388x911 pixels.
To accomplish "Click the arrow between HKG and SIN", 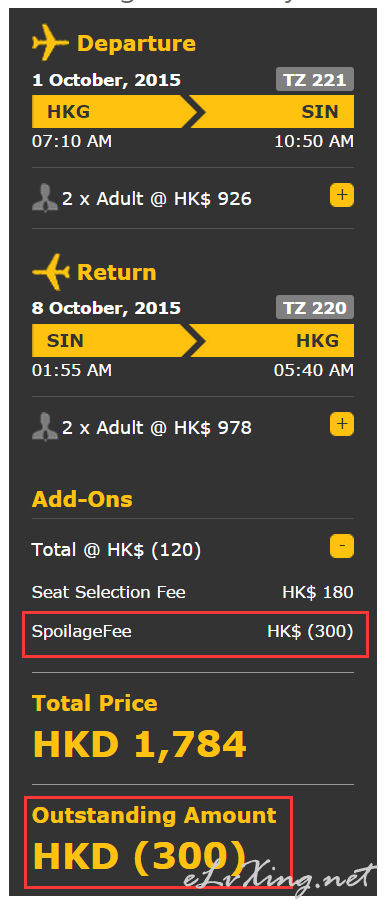I will pyautogui.click(x=193, y=112).
